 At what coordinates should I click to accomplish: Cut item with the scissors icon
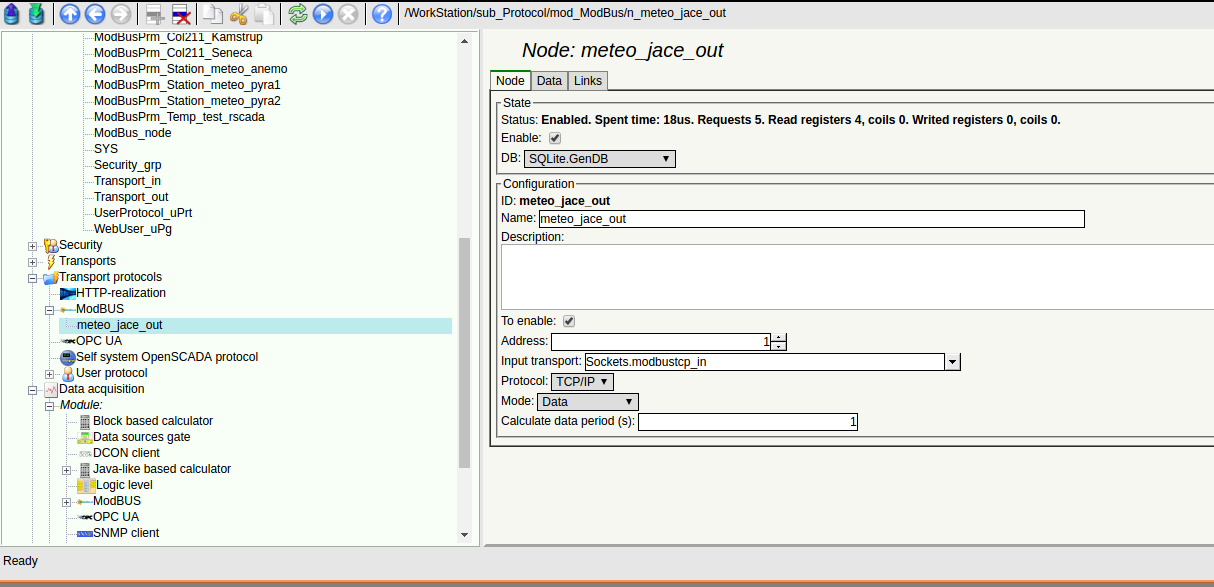[239, 14]
